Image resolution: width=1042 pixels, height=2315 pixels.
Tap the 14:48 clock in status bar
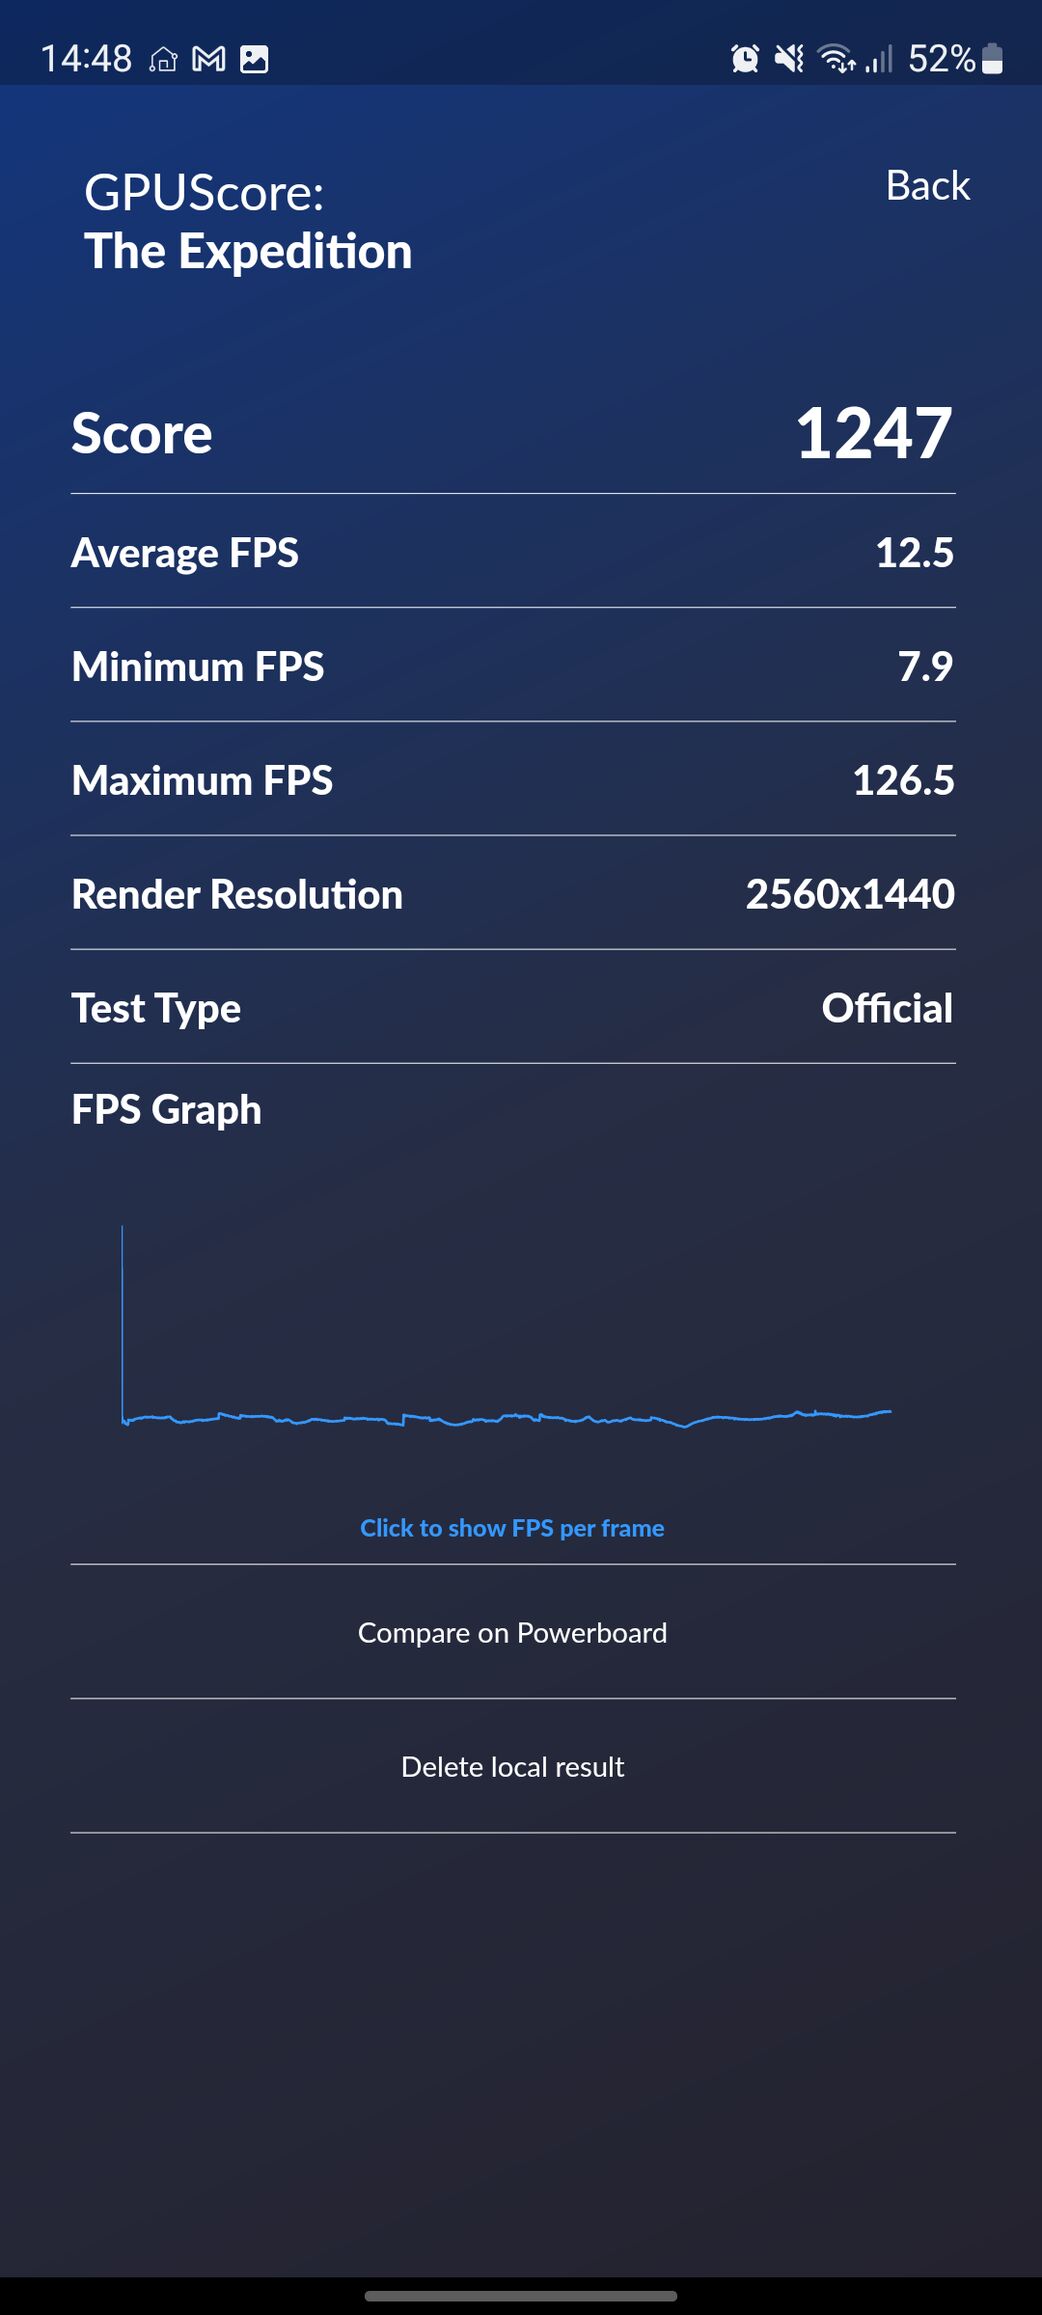tap(86, 59)
